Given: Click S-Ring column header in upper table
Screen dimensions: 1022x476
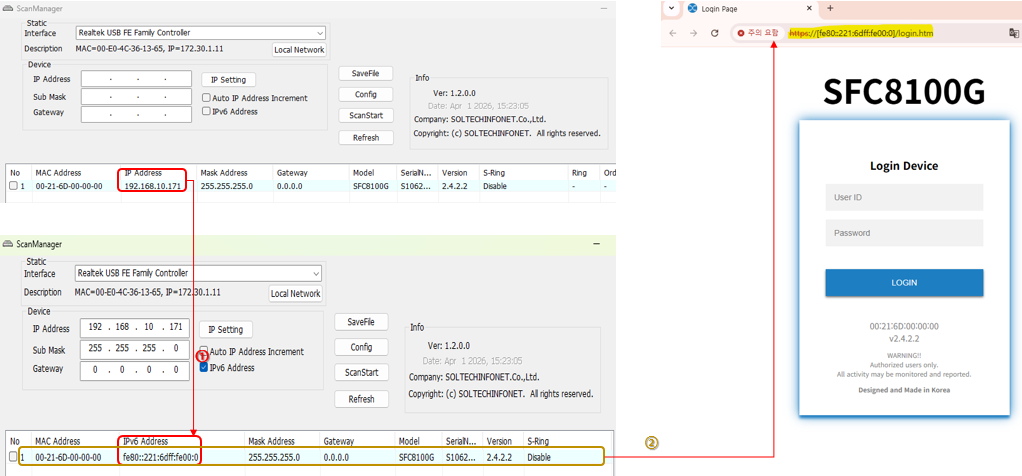Looking at the screenshot, I should coord(494,173).
